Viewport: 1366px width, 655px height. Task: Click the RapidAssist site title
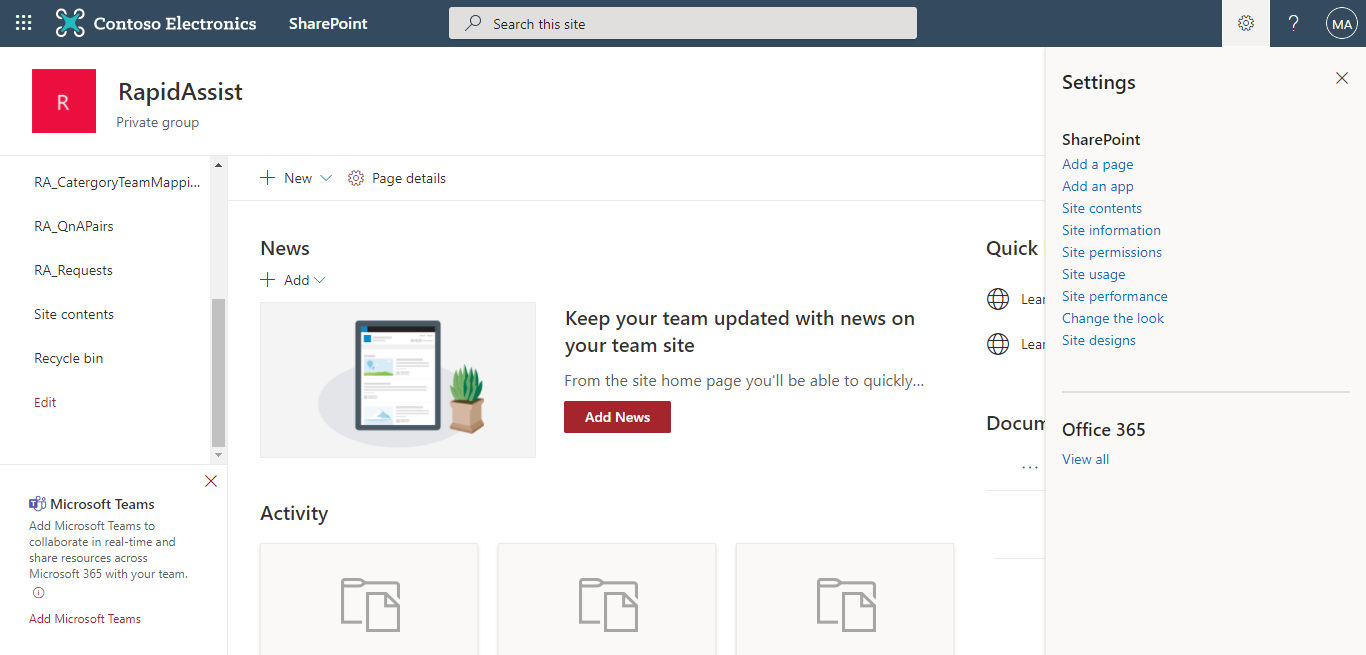click(180, 92)
